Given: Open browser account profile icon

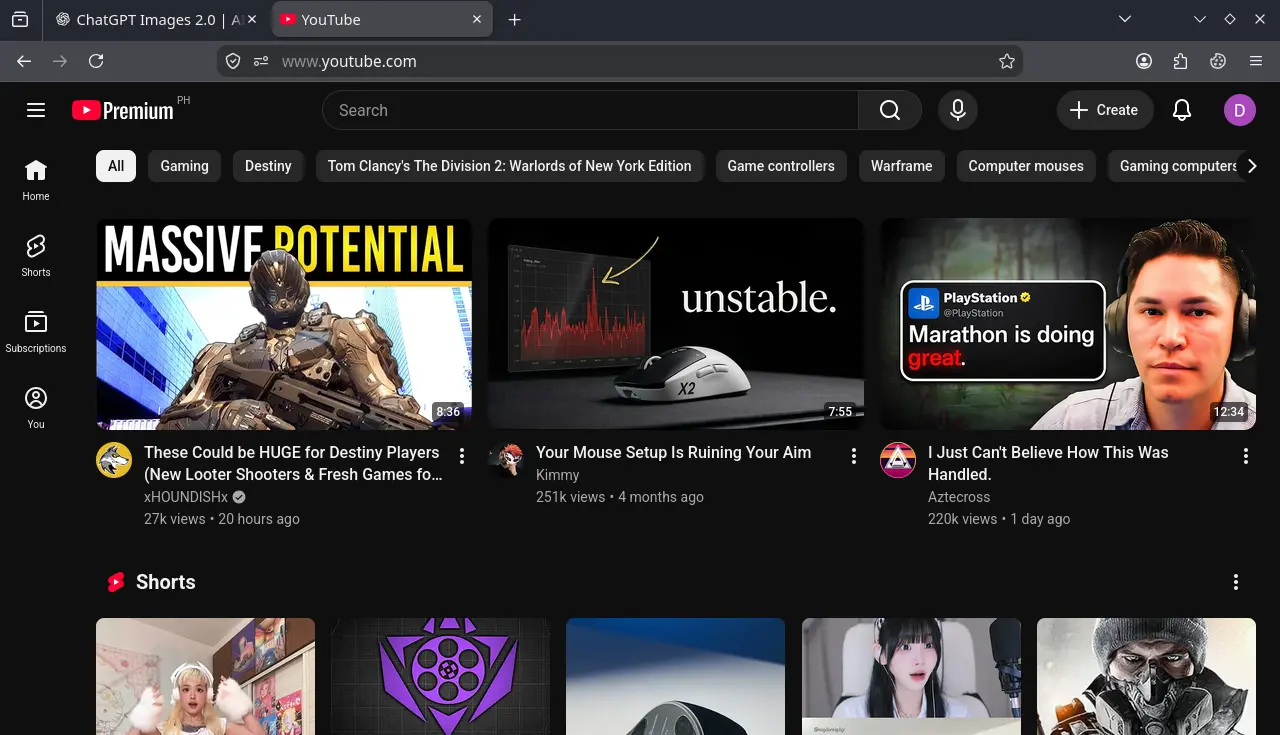Looking at the screenshot, I should (1144, 61).
